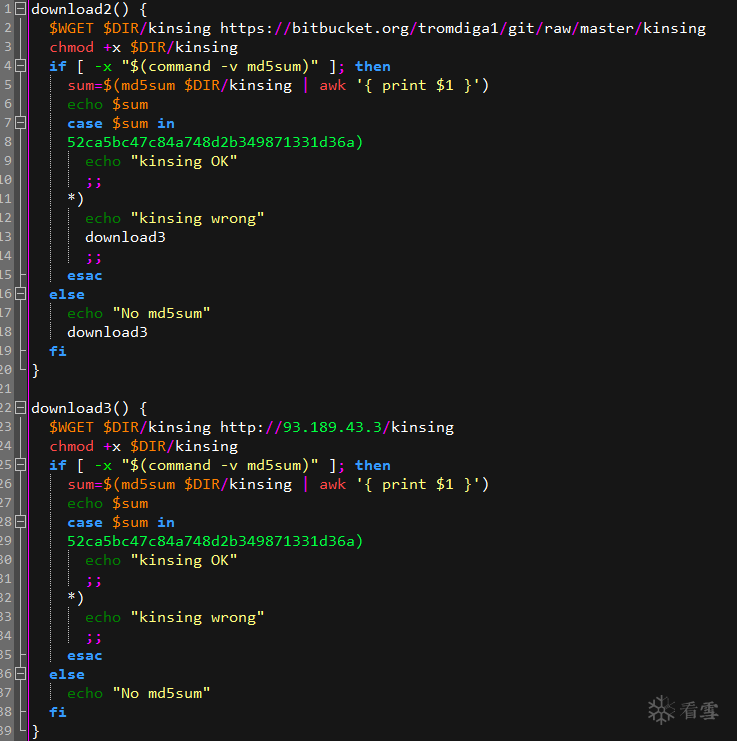
Task: Click the *) default pattern on line 11
Action: [x=76, y=199]
